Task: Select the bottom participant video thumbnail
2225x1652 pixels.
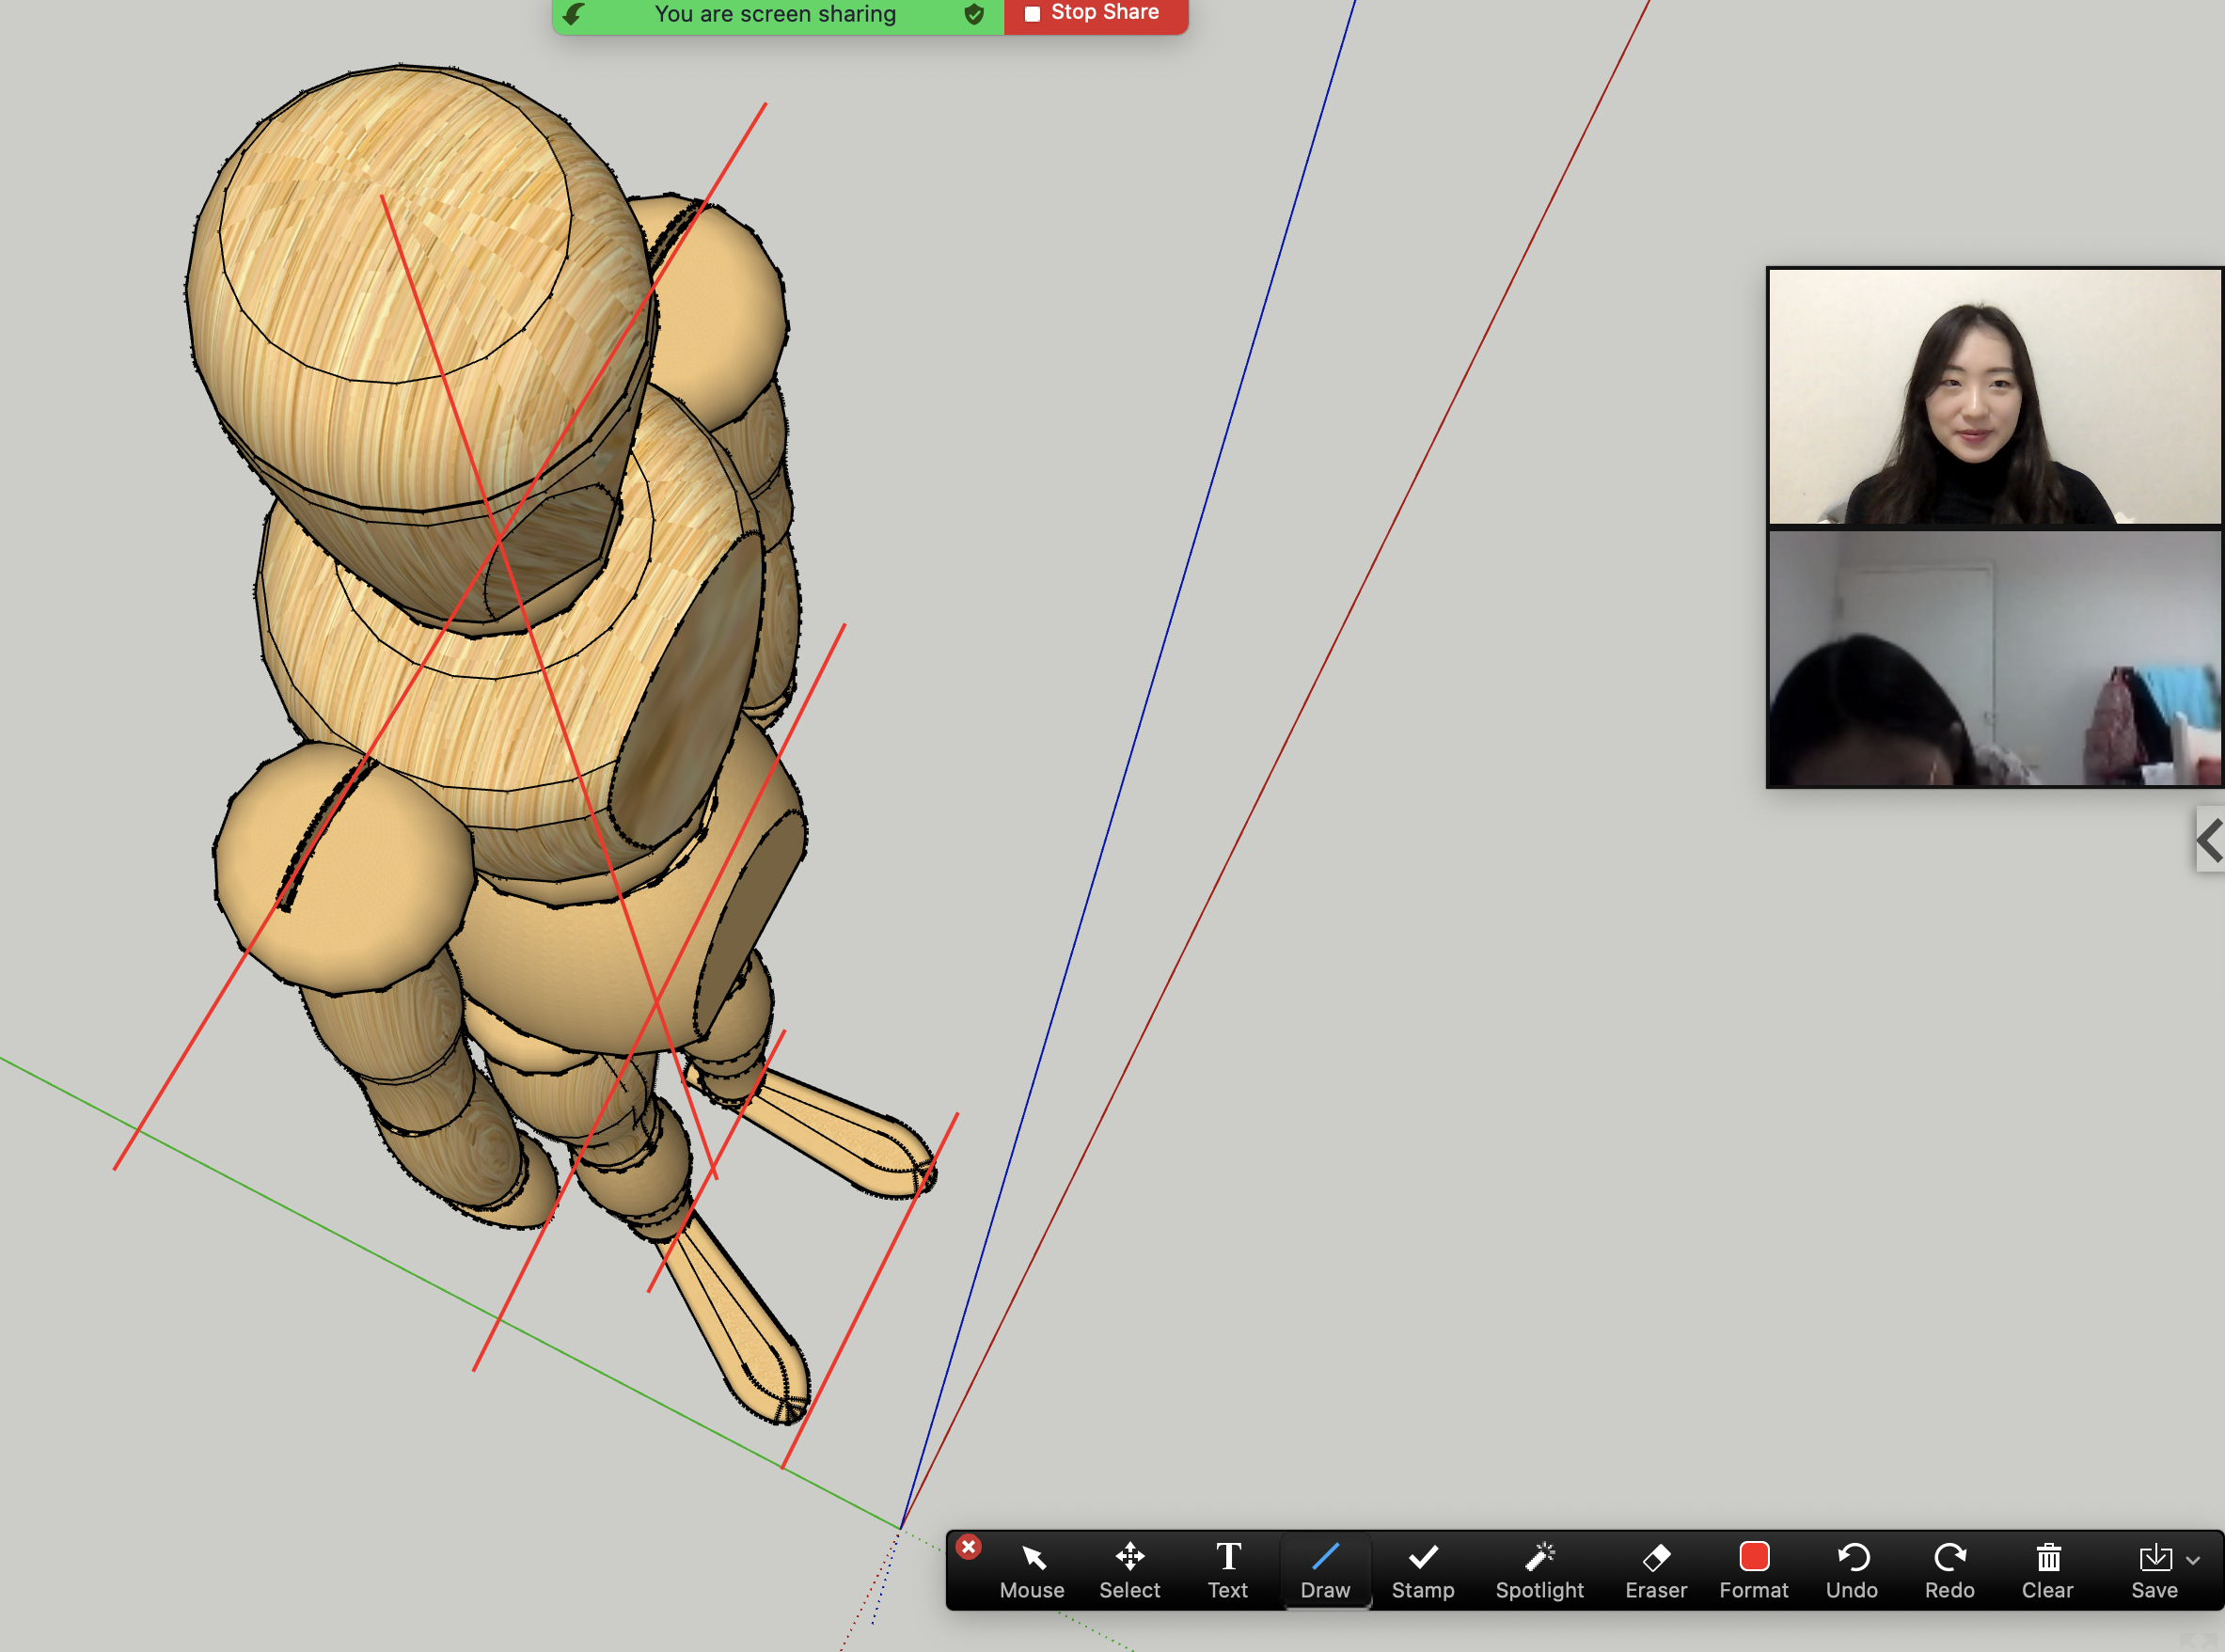Action: click(x=1994, y=658)
